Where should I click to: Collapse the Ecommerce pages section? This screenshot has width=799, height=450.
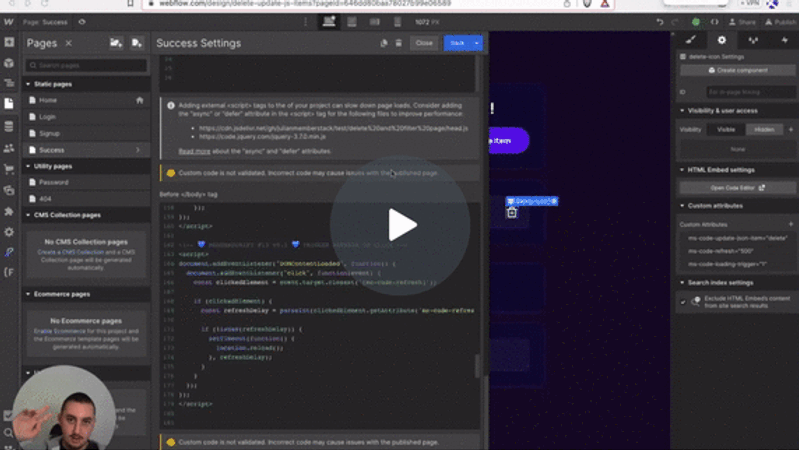tap(28, 294)
